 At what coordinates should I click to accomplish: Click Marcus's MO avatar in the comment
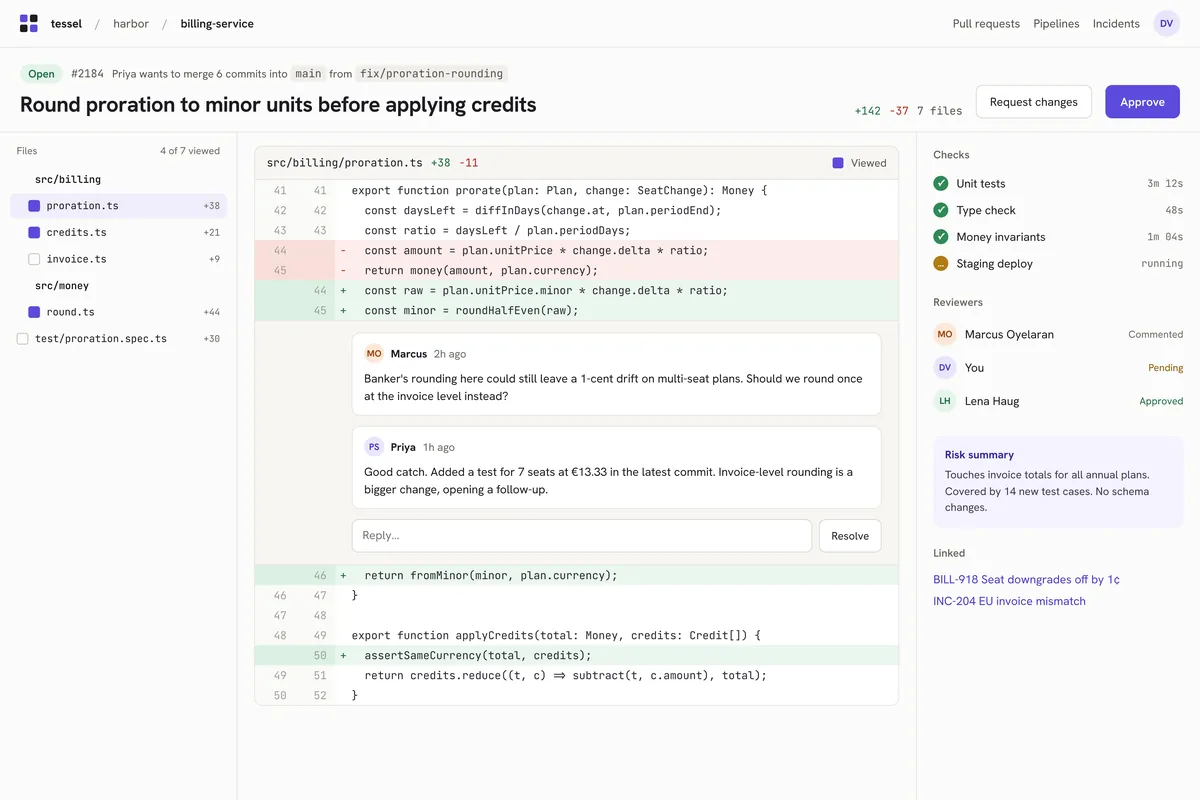(x=374, y=354)
